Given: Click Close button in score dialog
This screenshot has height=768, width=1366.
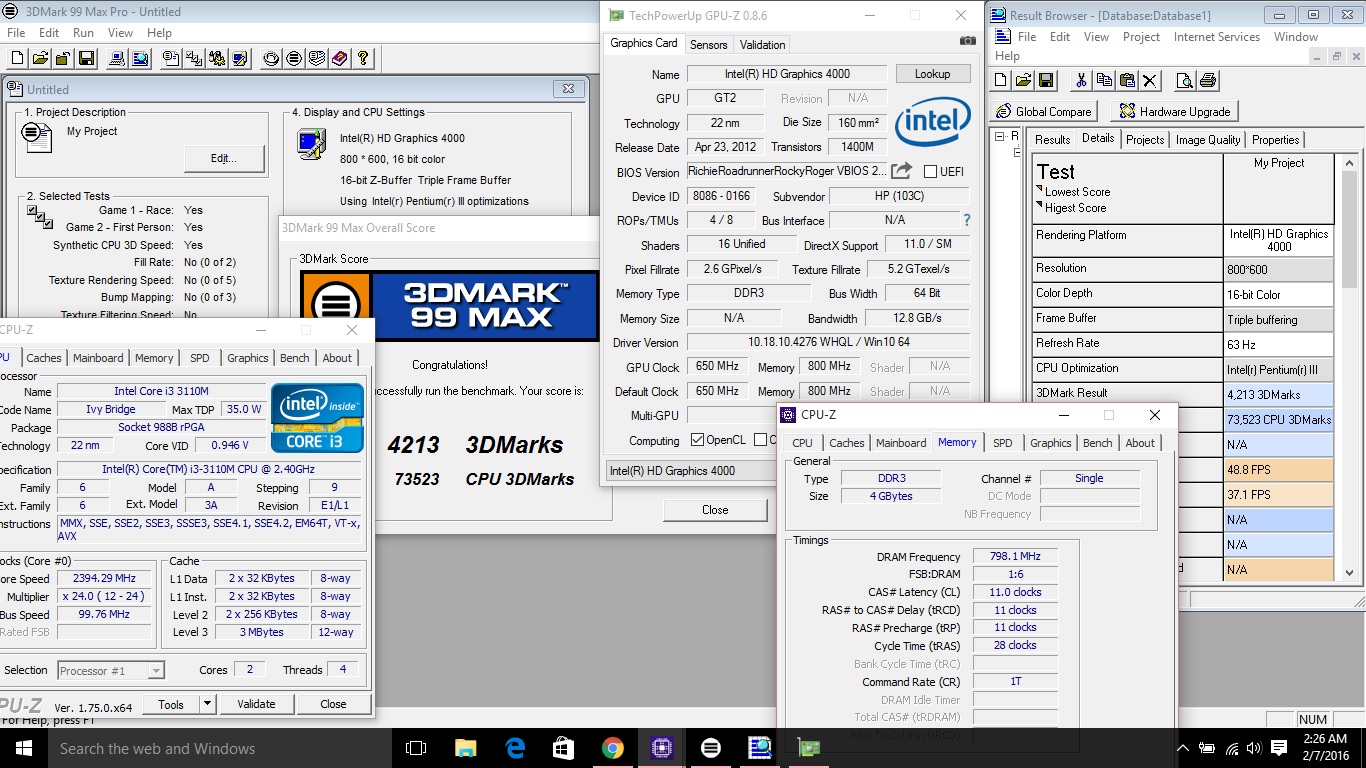Looking at the screenshot, I should click(715, 510).
